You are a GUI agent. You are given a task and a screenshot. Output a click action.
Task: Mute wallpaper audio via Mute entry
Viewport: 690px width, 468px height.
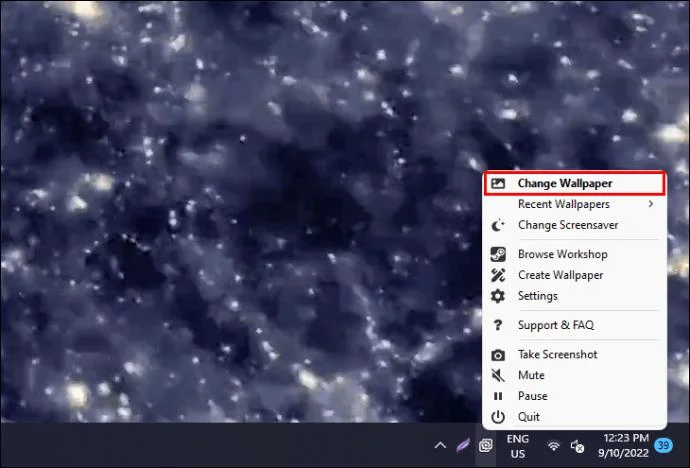[574, 375]
